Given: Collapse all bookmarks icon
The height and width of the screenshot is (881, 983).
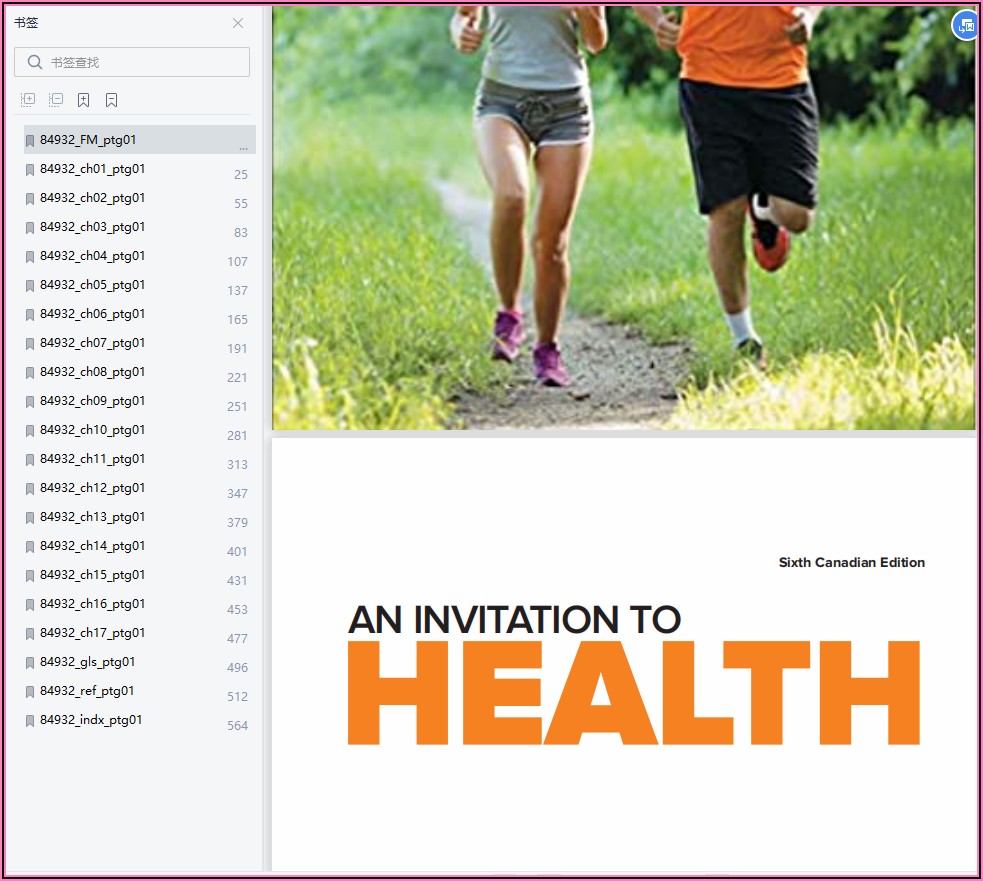Looking at the screenshot, I should [56, 100].
